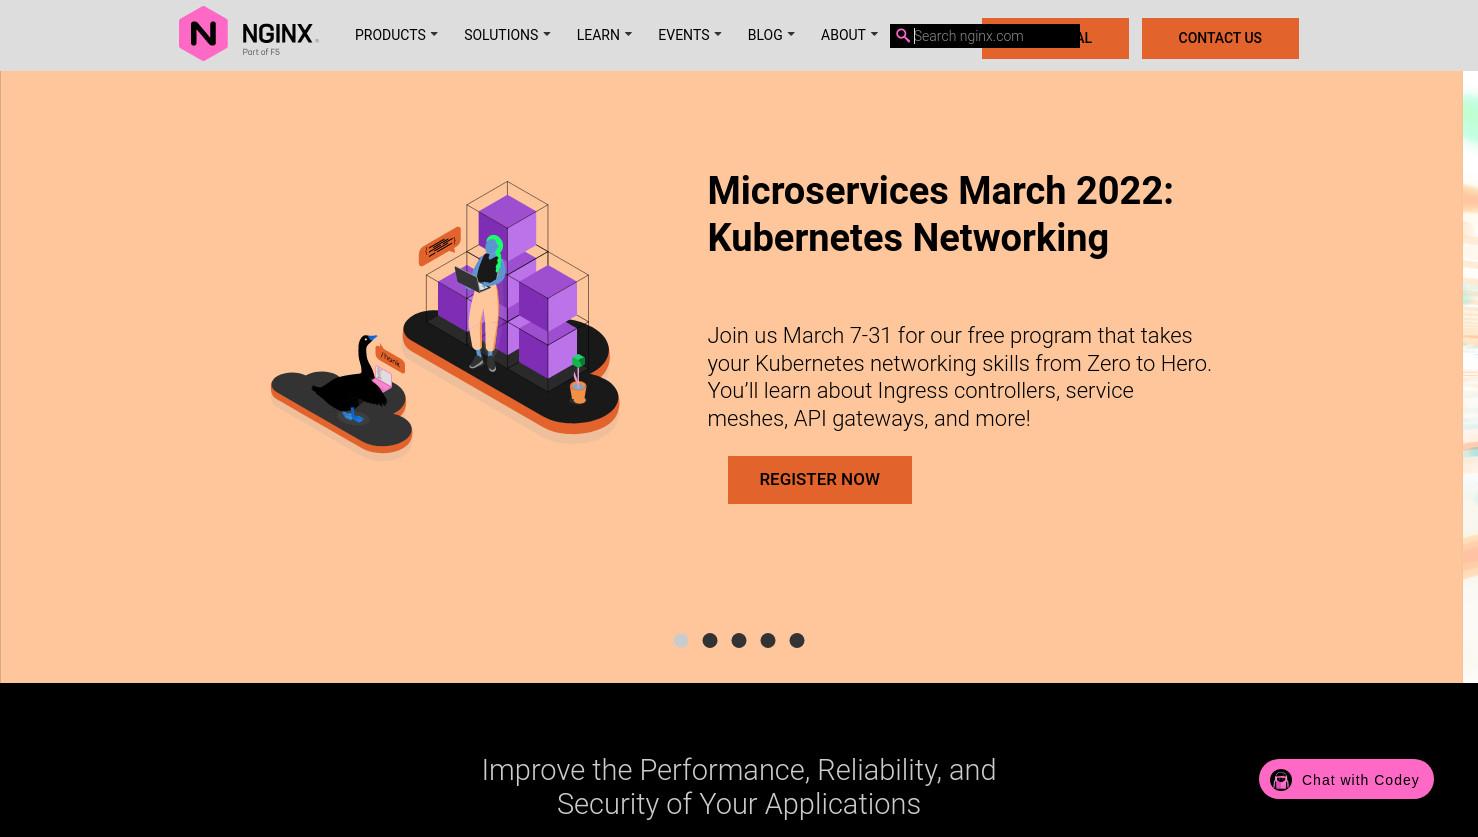Screen dimensions: 1478x837
Task: Open the Solutions dropdown menu
Action: tap(507, 35)
